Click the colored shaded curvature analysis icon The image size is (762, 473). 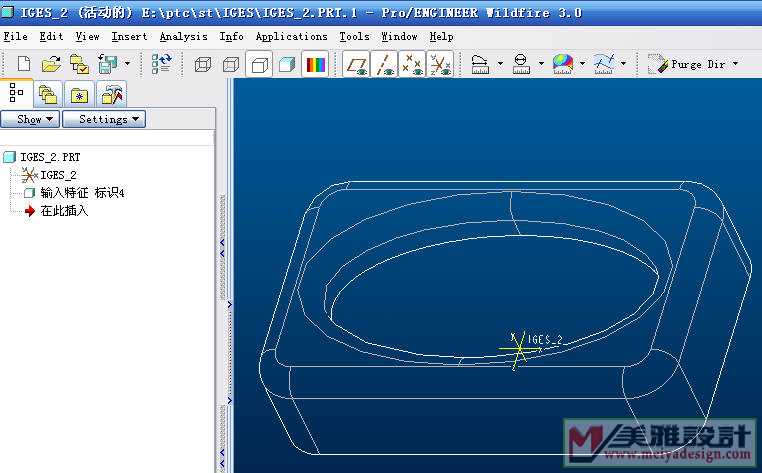click(x=563, y=64)
